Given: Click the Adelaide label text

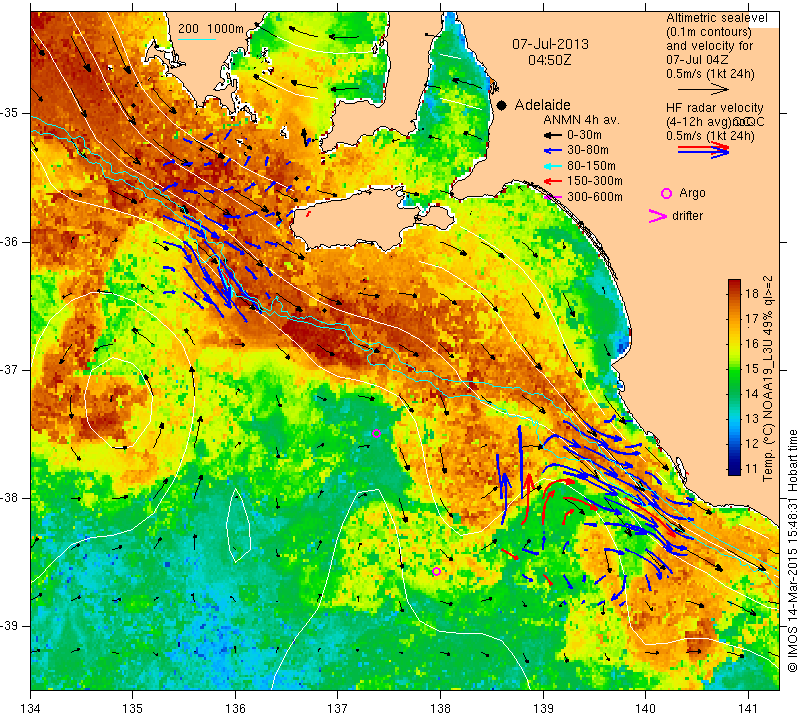Looking at the screenshot, I should (x=542, y=105).
